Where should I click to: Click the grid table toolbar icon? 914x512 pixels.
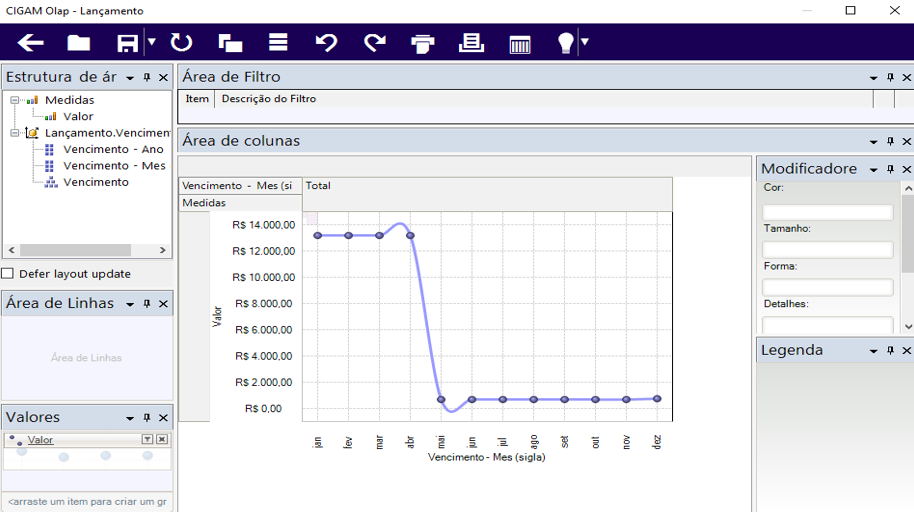tap(519, 44)
